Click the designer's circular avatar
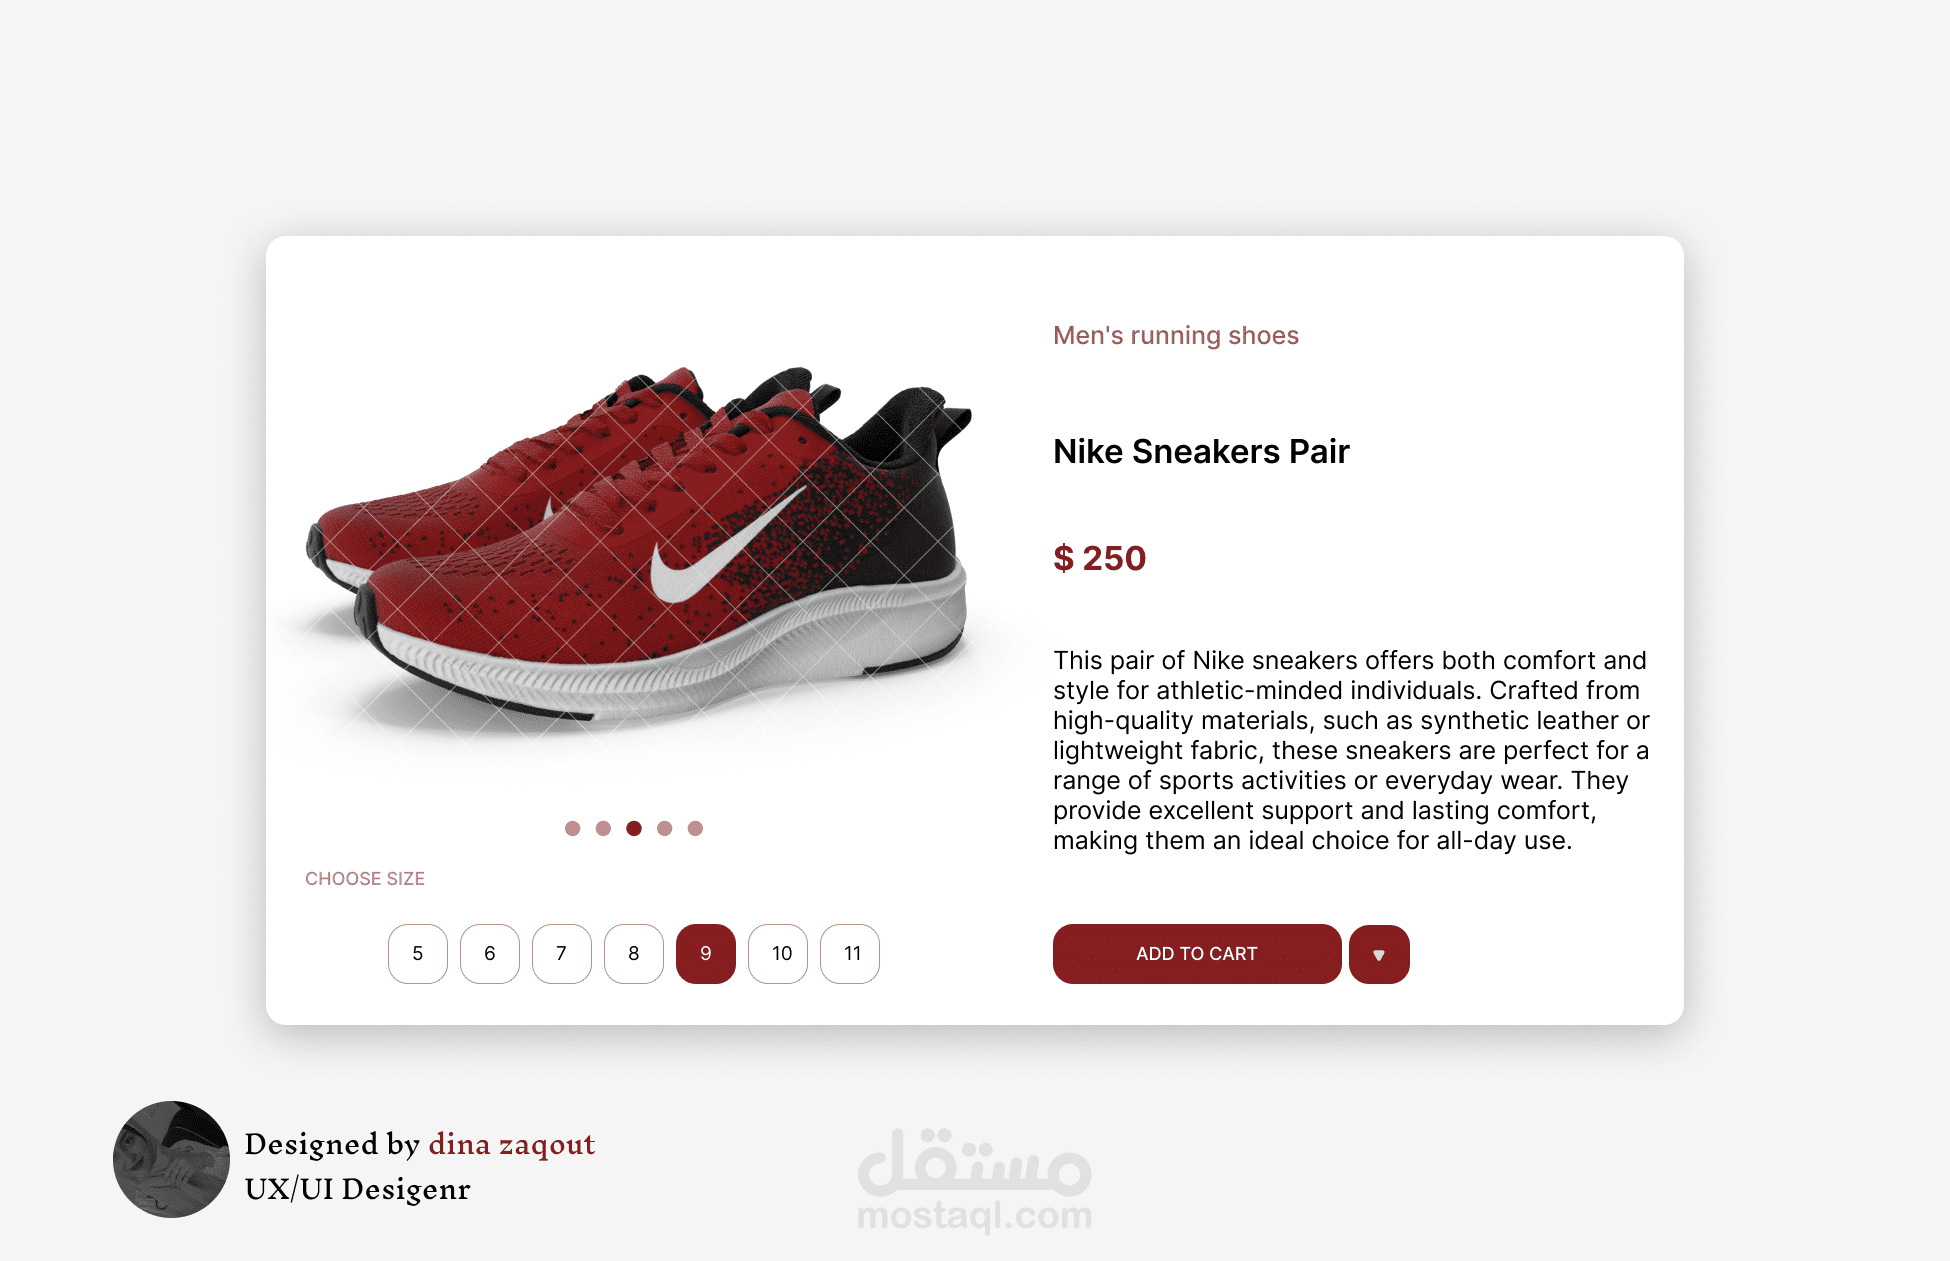 171,1159
